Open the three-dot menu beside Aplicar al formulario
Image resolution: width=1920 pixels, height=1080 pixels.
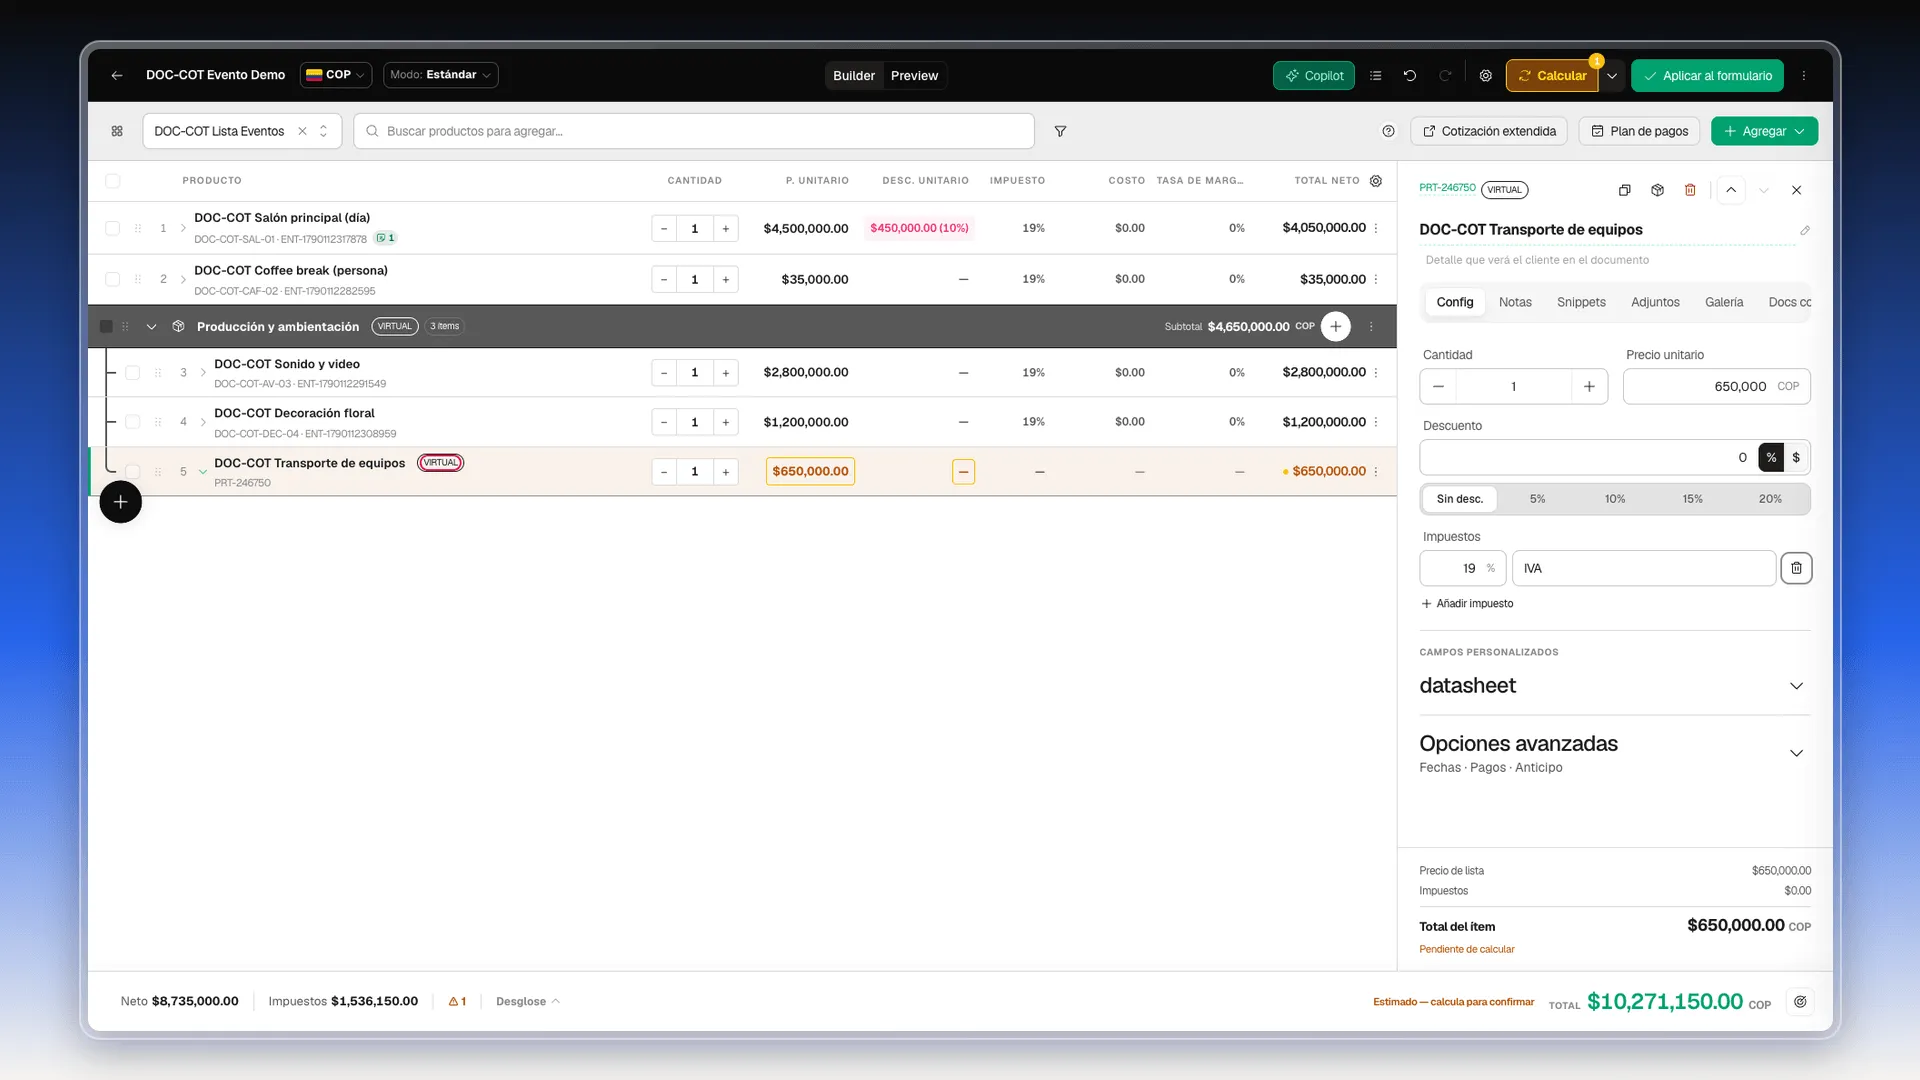point(1804,76)
